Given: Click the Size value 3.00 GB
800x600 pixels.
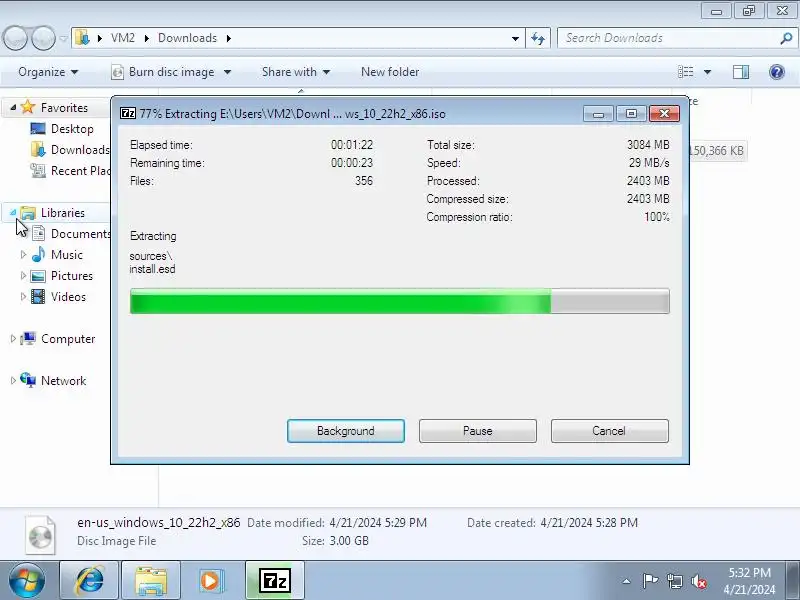Looking at the screenshot, I should pyautogui.click(x=349, y=541).
